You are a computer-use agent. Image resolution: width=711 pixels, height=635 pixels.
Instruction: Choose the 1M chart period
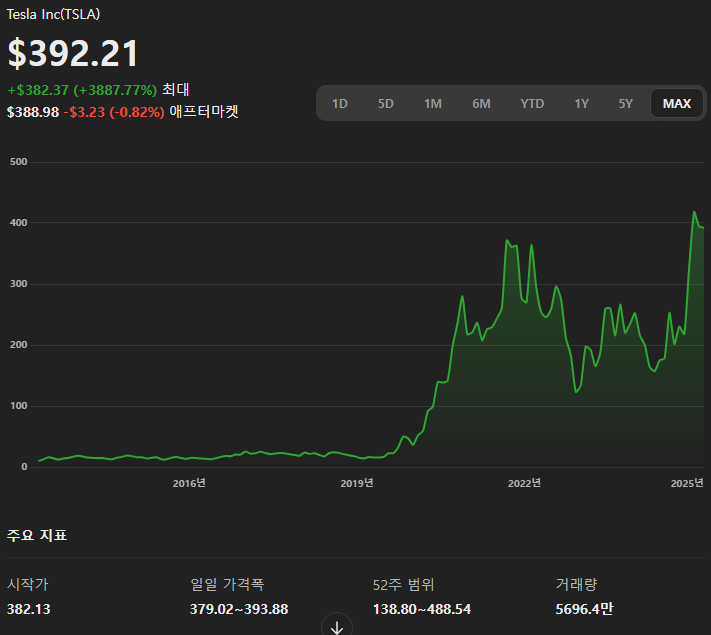click(433, 103)
